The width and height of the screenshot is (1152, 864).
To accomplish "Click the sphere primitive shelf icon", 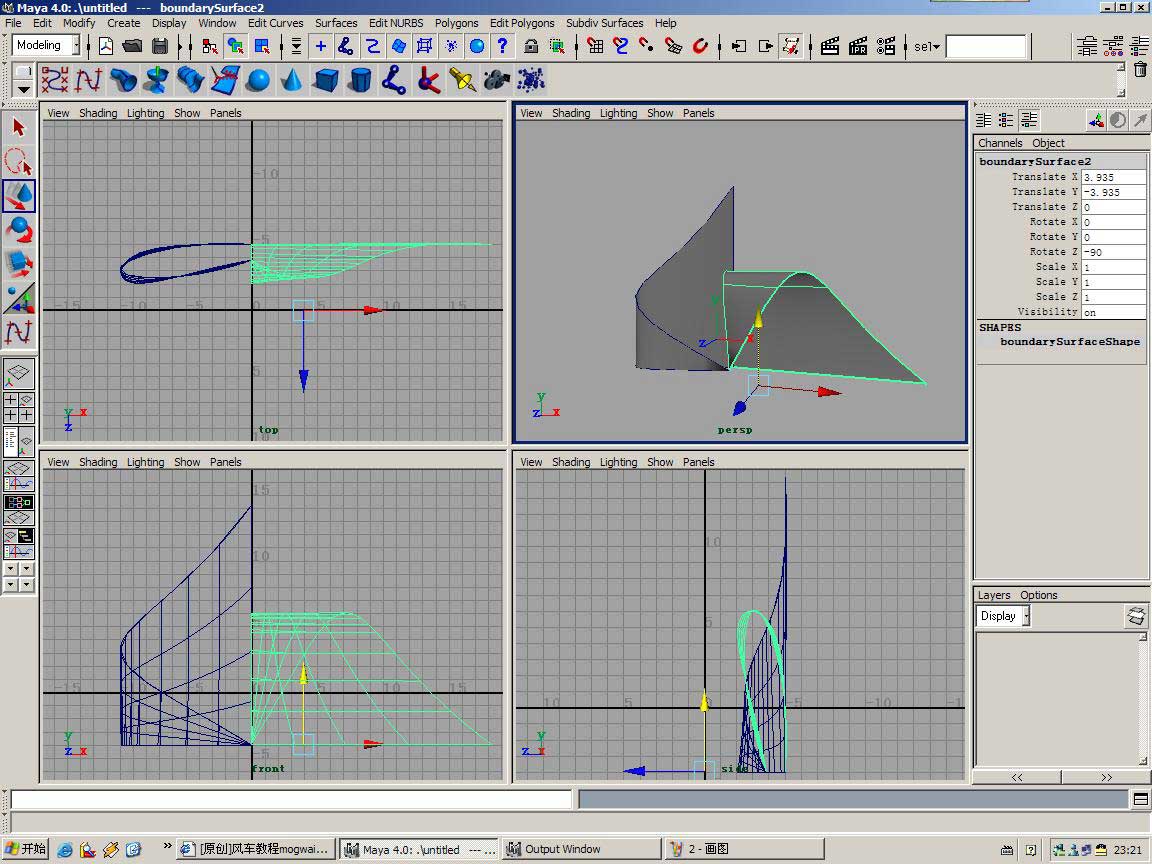I will (258, 80).
